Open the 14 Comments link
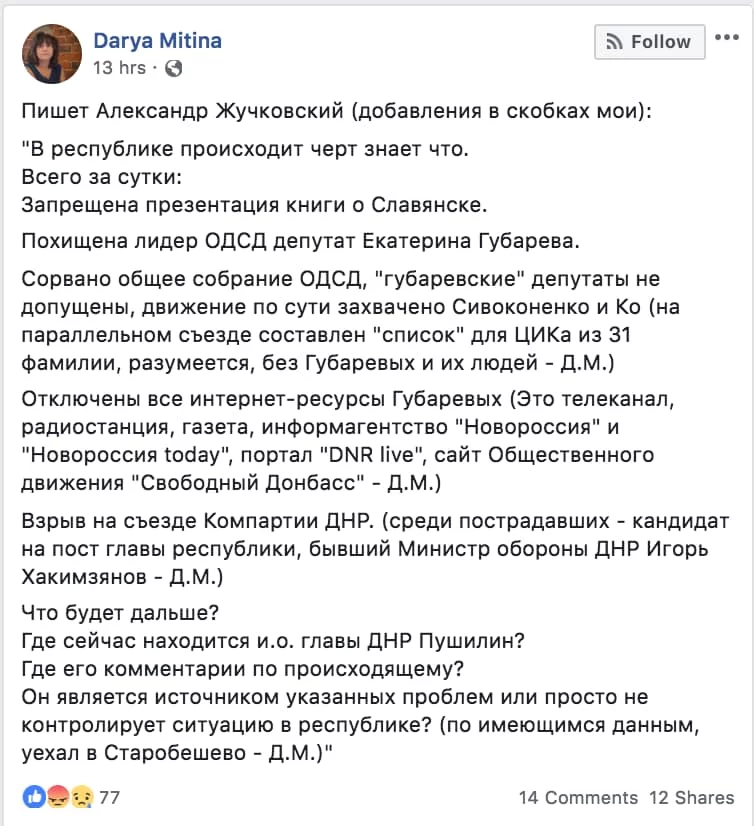Screen dimensions: 754x826 (578, 798)
